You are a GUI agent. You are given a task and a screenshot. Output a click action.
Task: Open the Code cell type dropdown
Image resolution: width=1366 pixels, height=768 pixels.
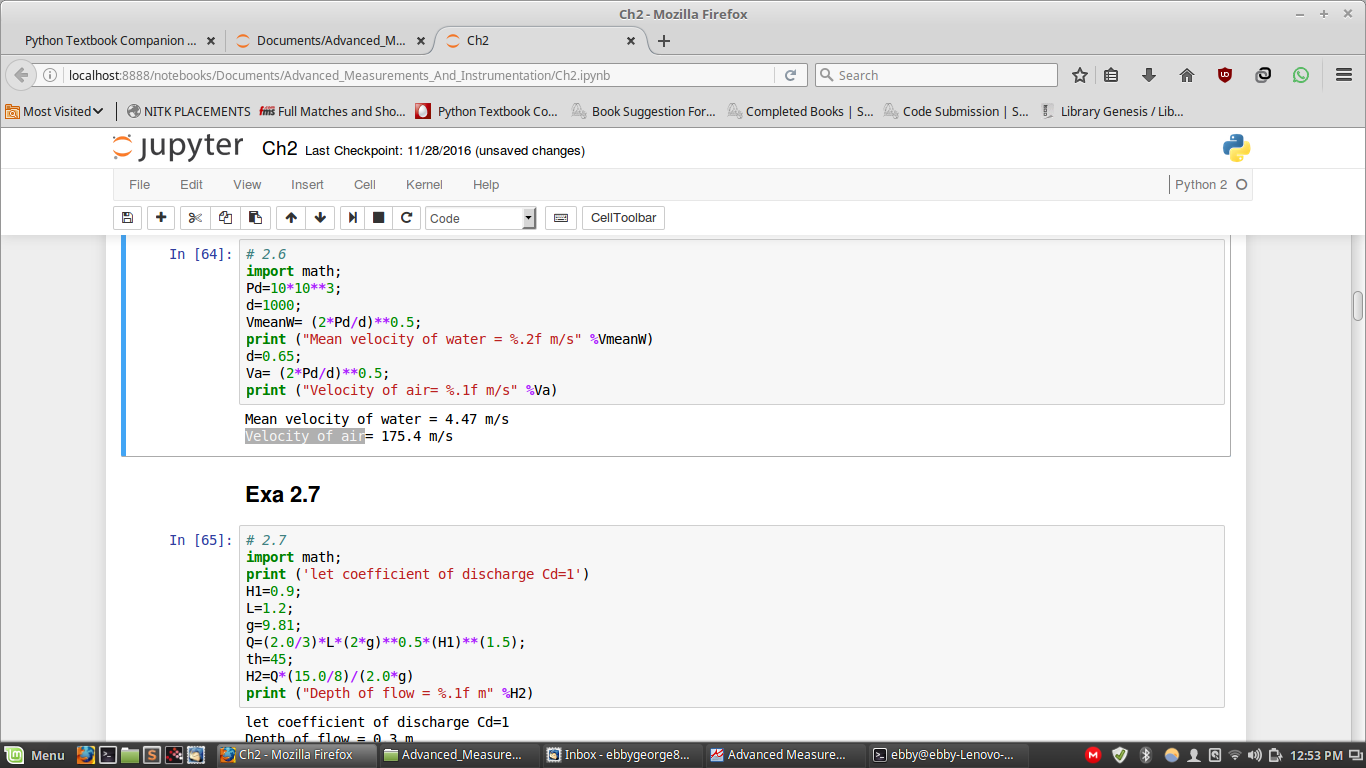click(481, 218)
